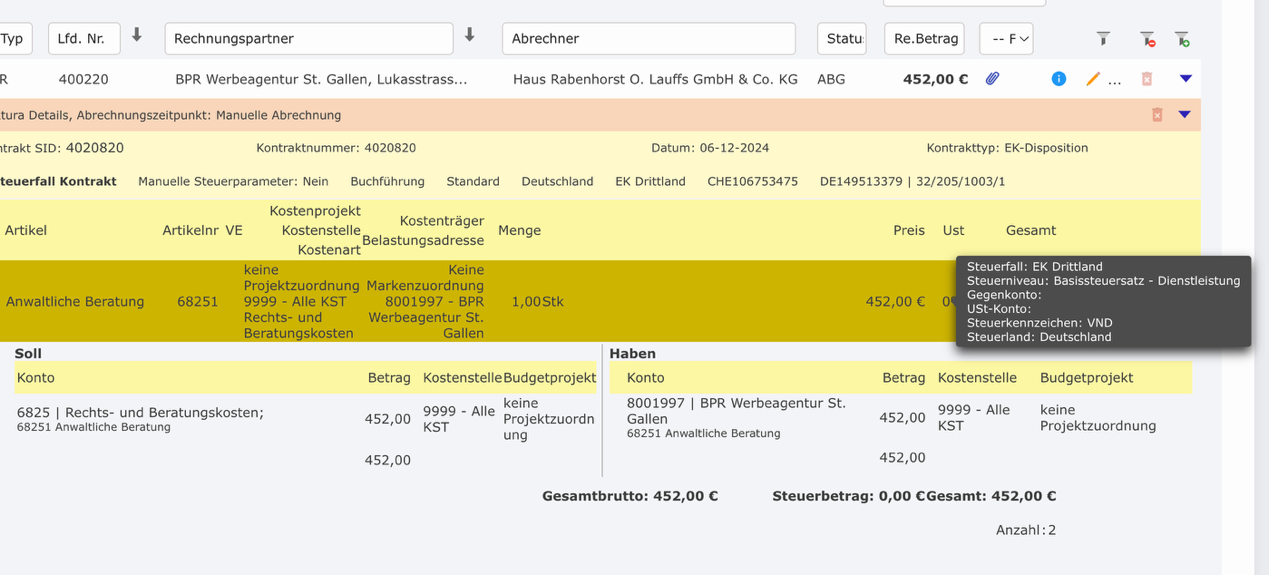Screen dimensions: 1269x575
Task: Collapse the invoice row 400220 triangle
Action: tap(1186, 79)
